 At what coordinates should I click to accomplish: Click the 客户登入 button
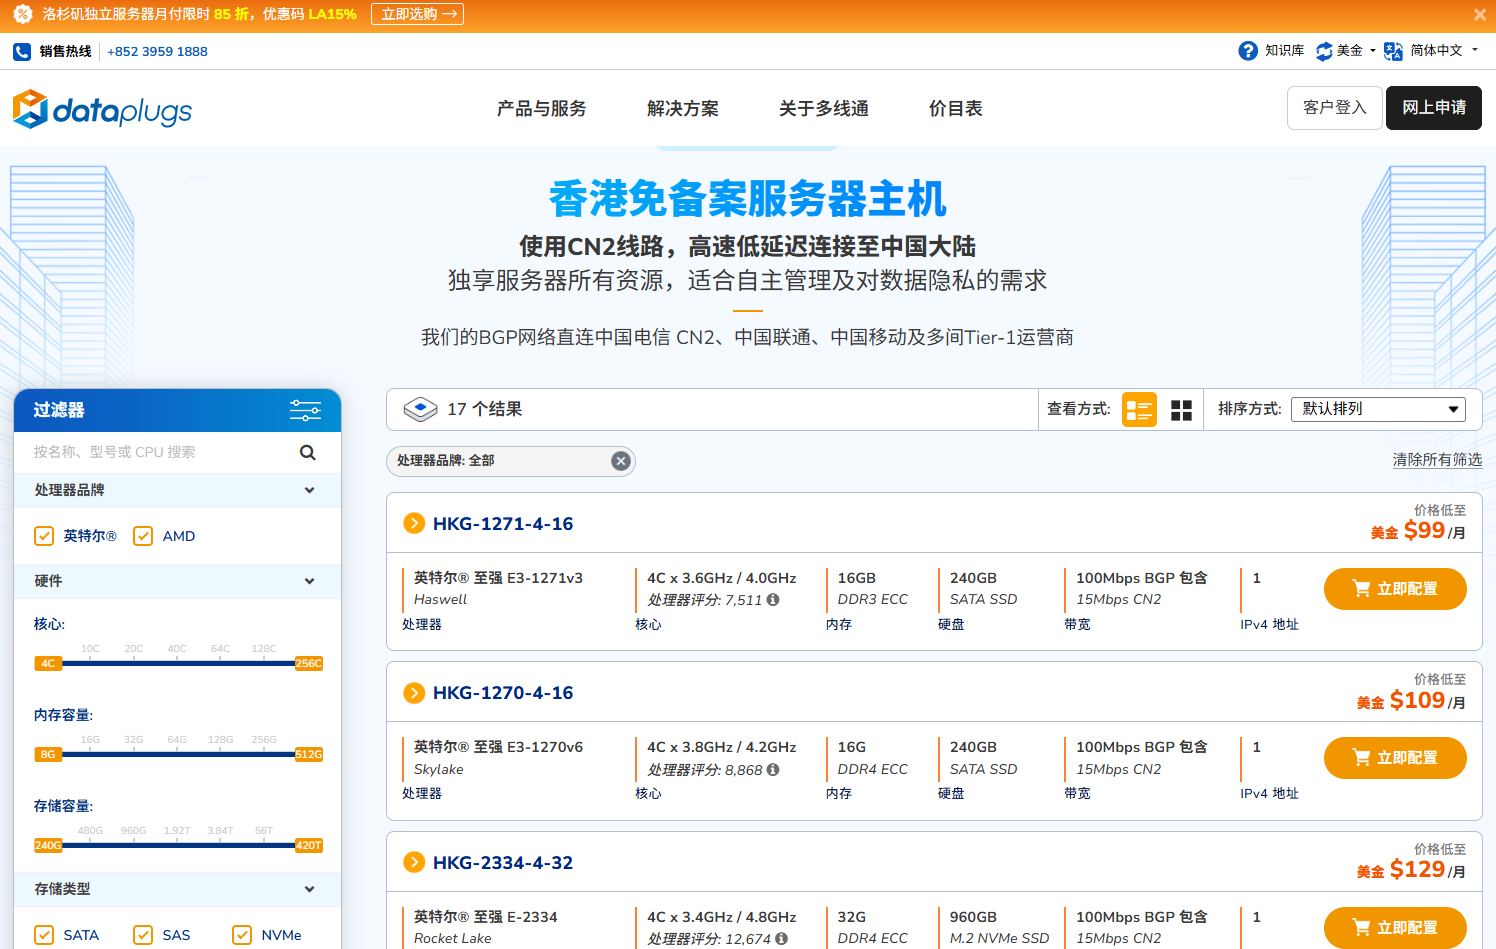1335,108
